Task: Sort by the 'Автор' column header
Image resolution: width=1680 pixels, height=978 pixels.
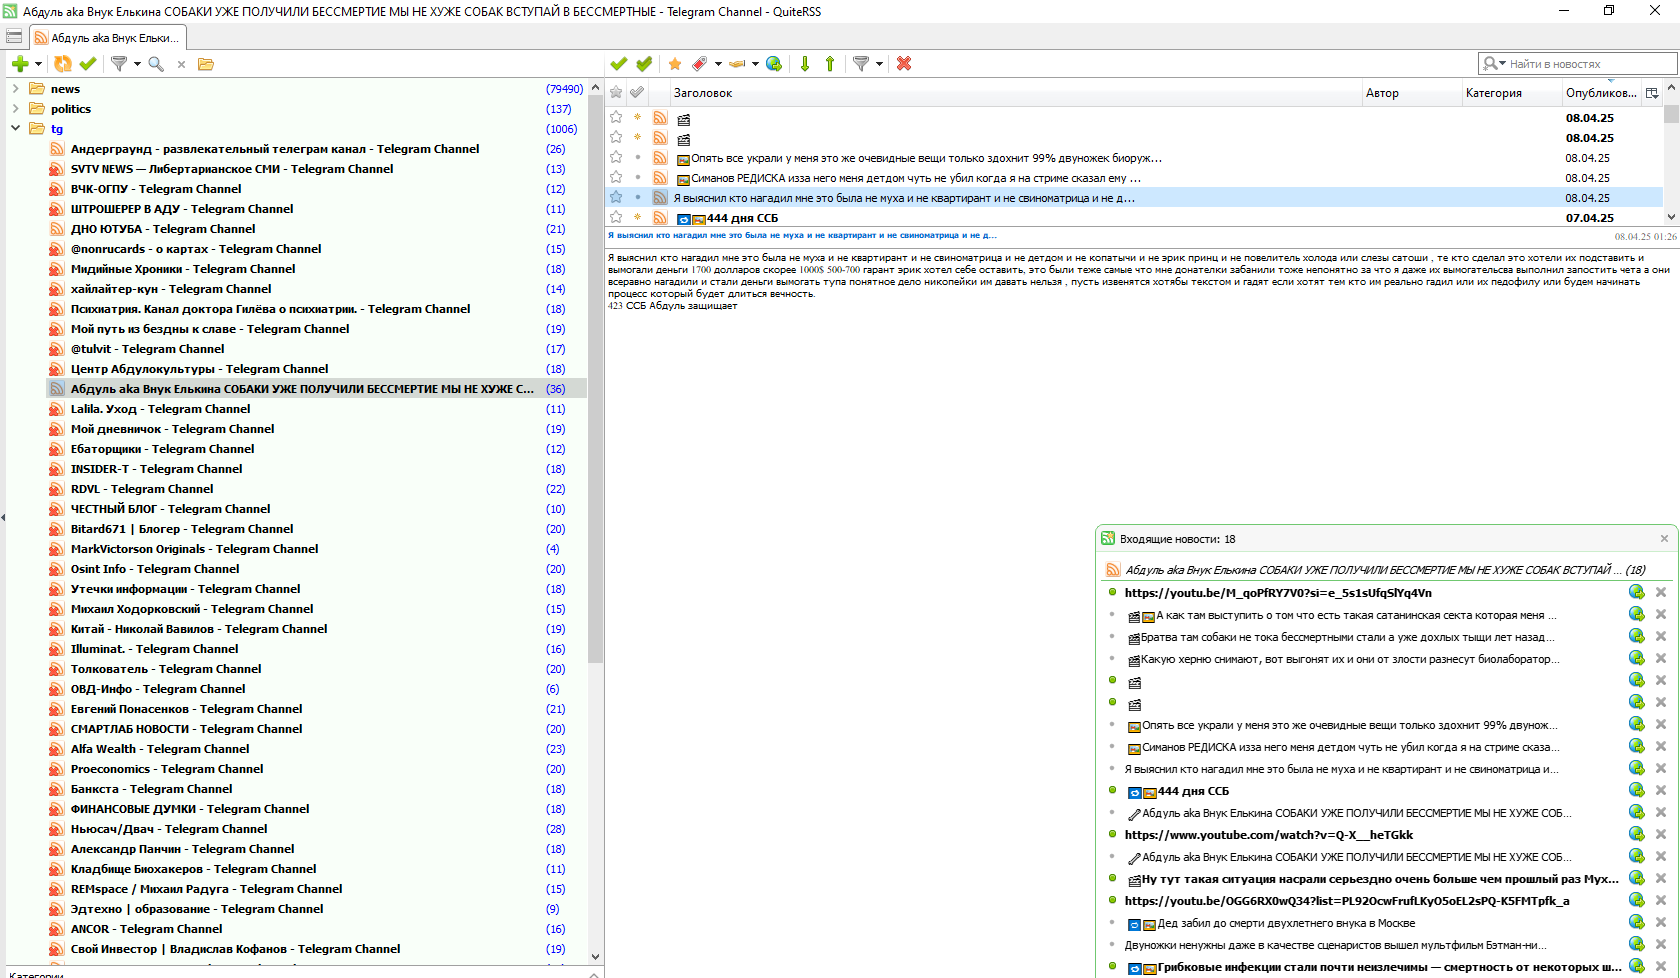Action: [1411, 93]
